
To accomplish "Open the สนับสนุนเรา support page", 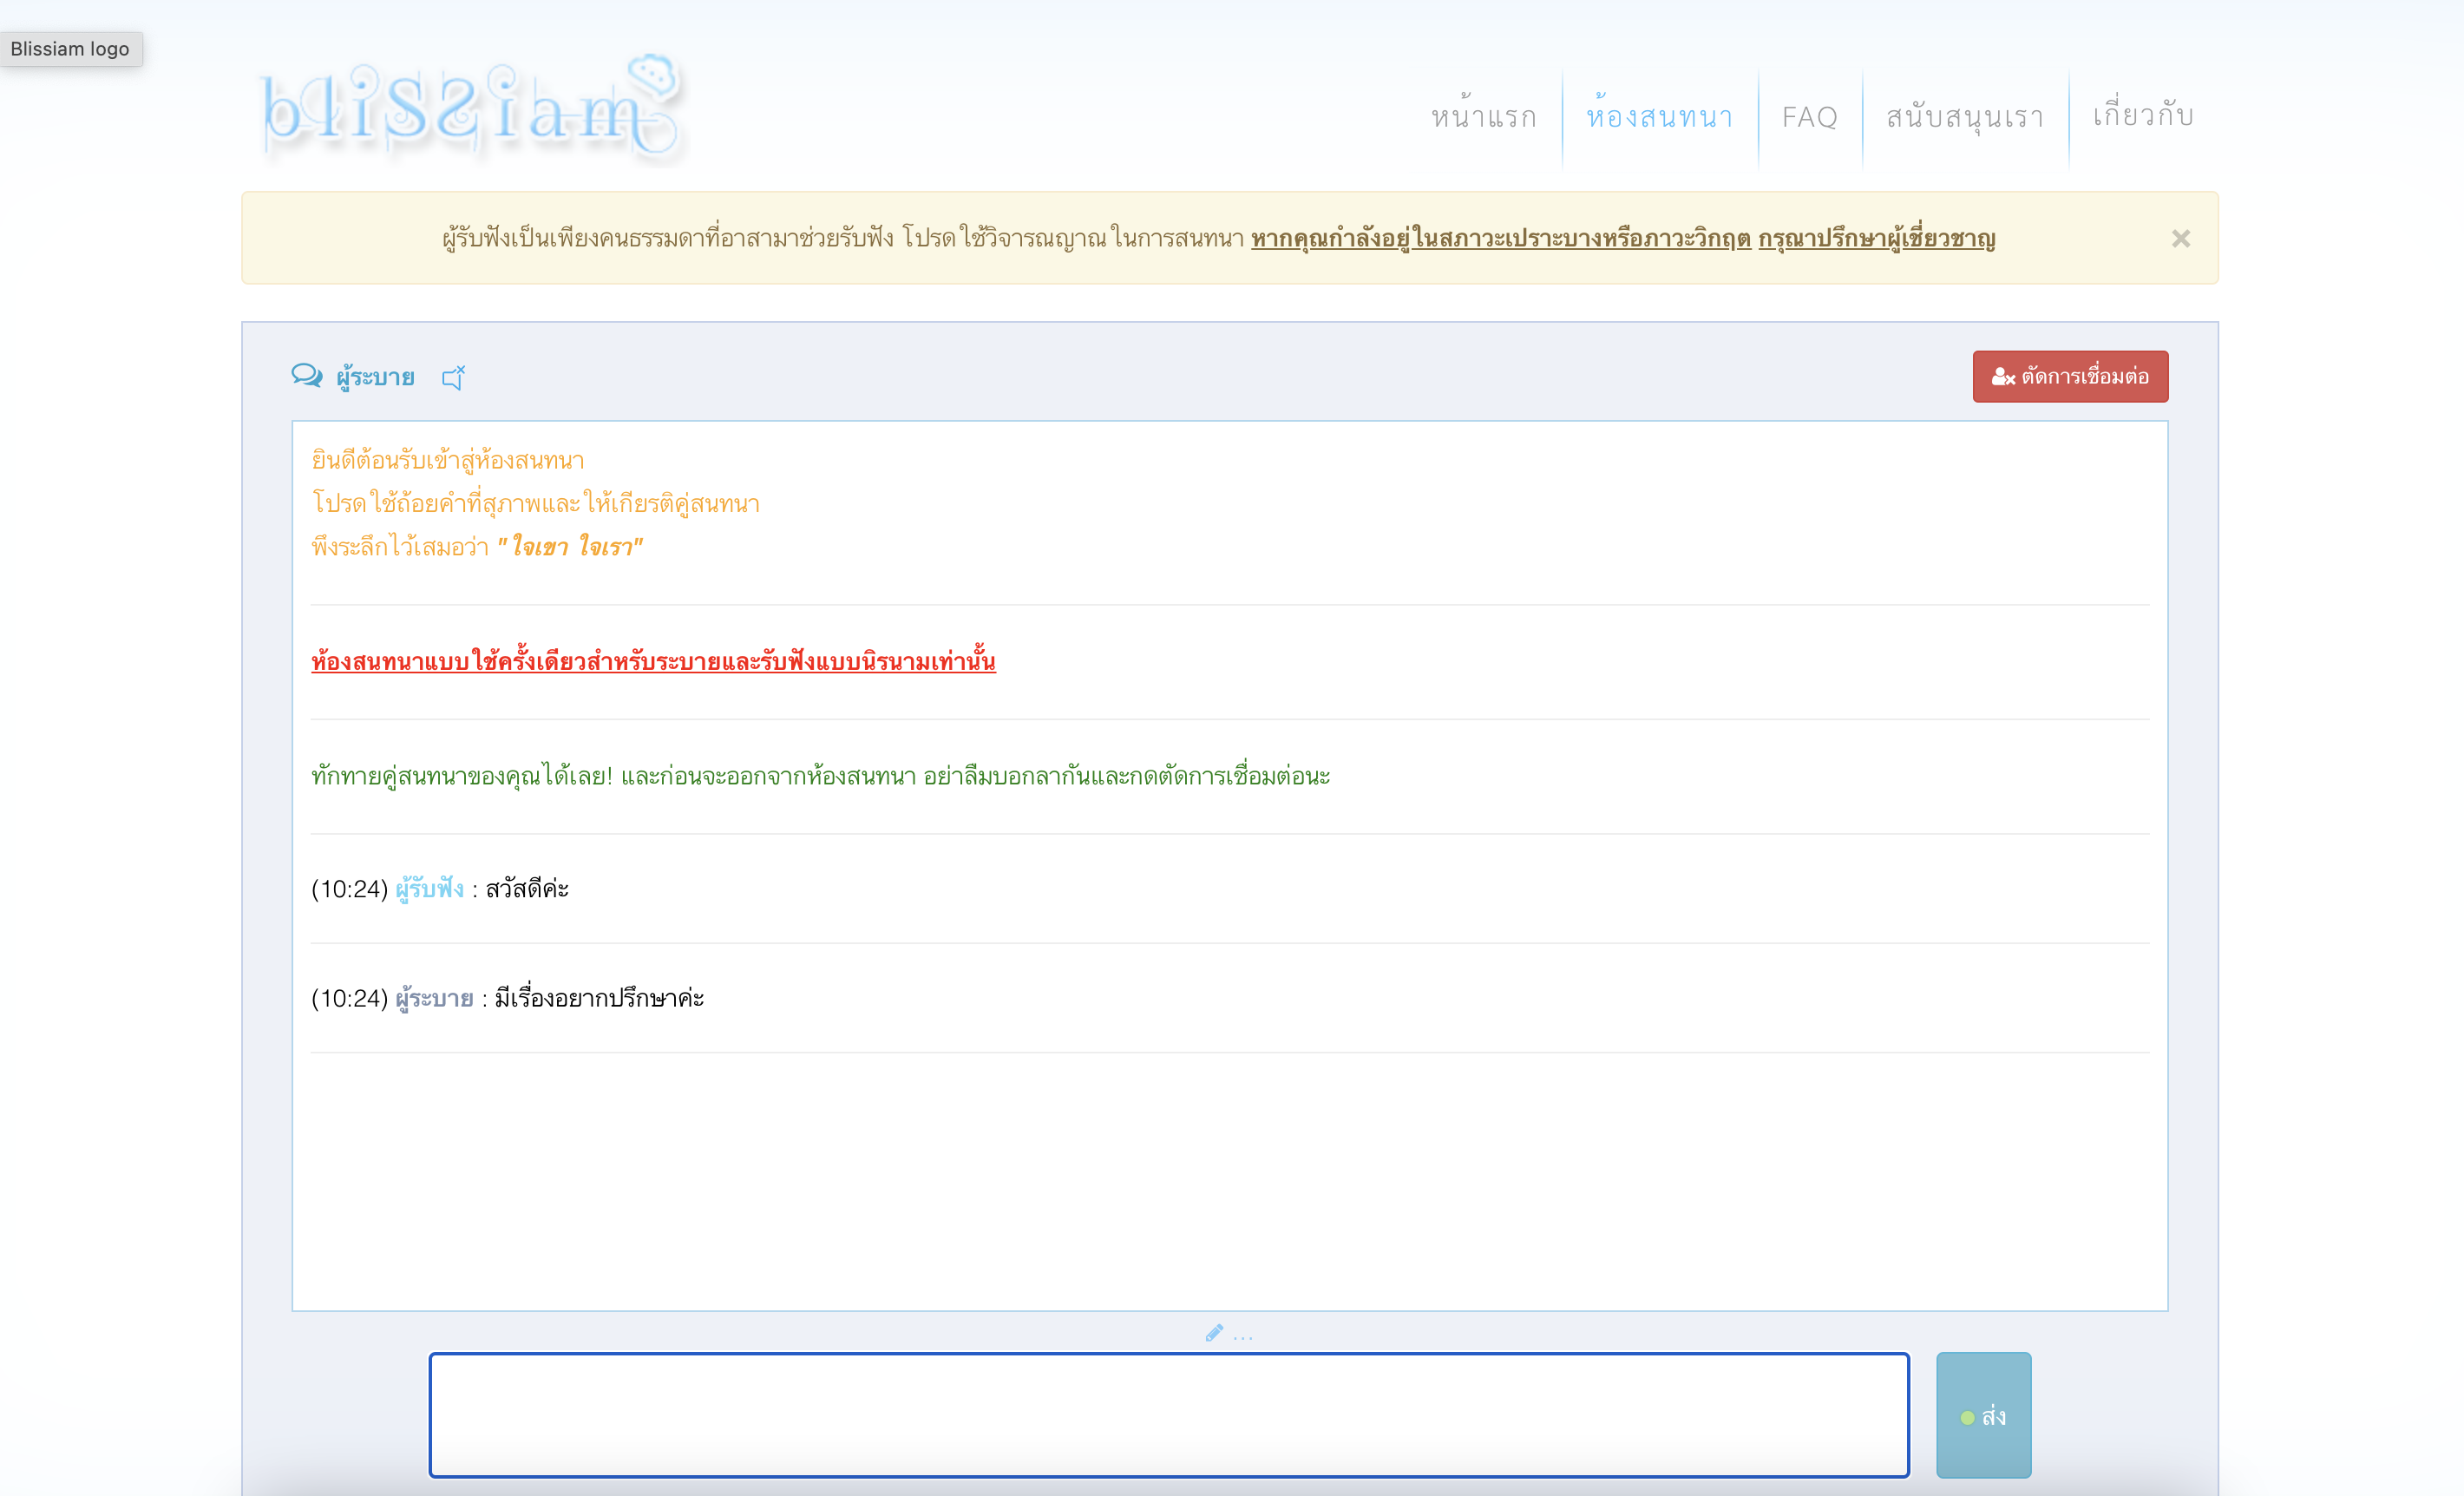I will point(1964,117).
